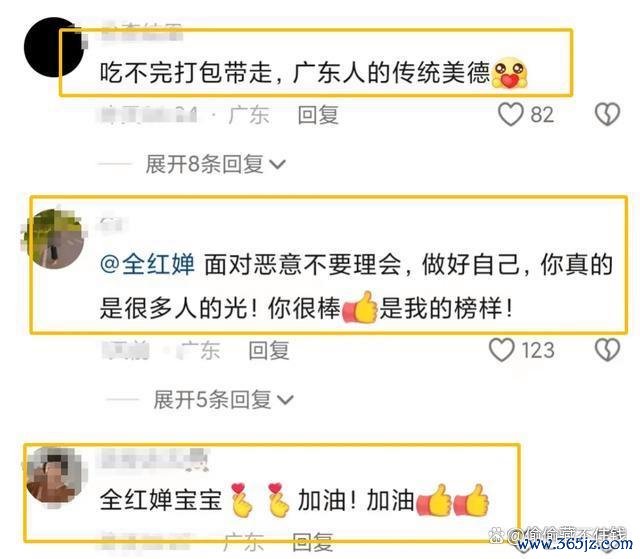
Task: Open the green avatar of second commenter
Action: pyautogui.click(x=55, y=238)
